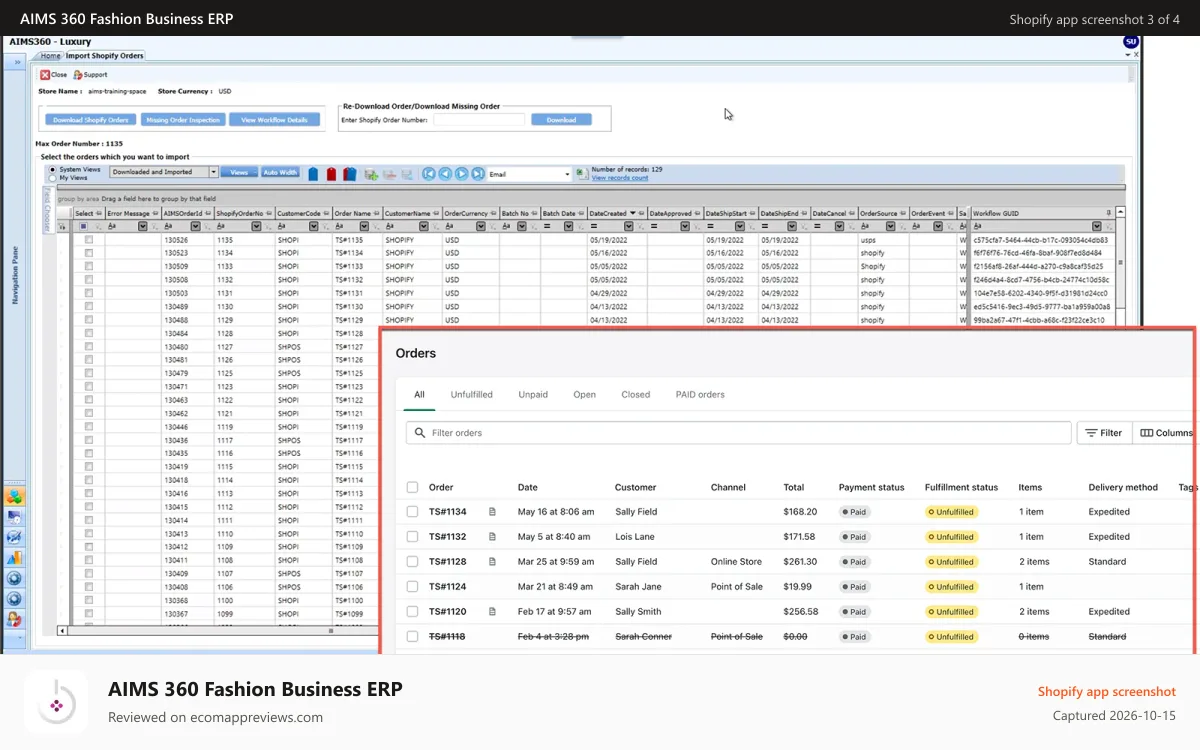Screen dimensions: 1200x750
Task: Select the System Views radio button
Action: [53, 169]
